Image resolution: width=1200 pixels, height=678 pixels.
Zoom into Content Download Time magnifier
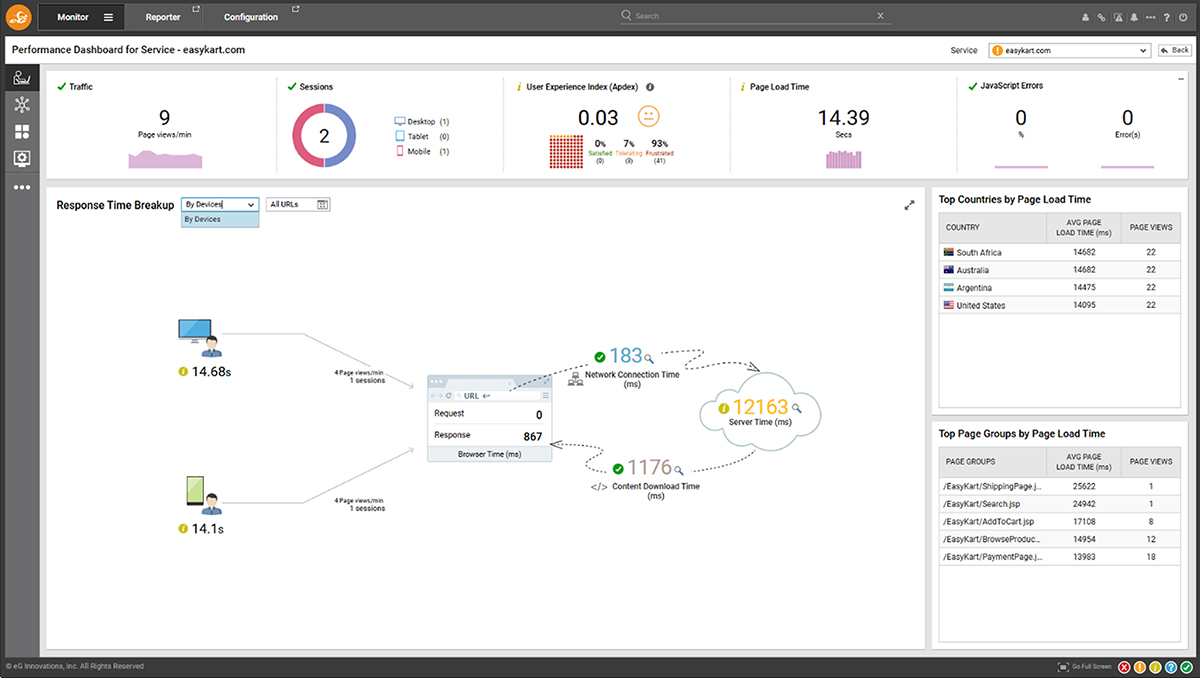pyautogui.click(x=679, y=470)
